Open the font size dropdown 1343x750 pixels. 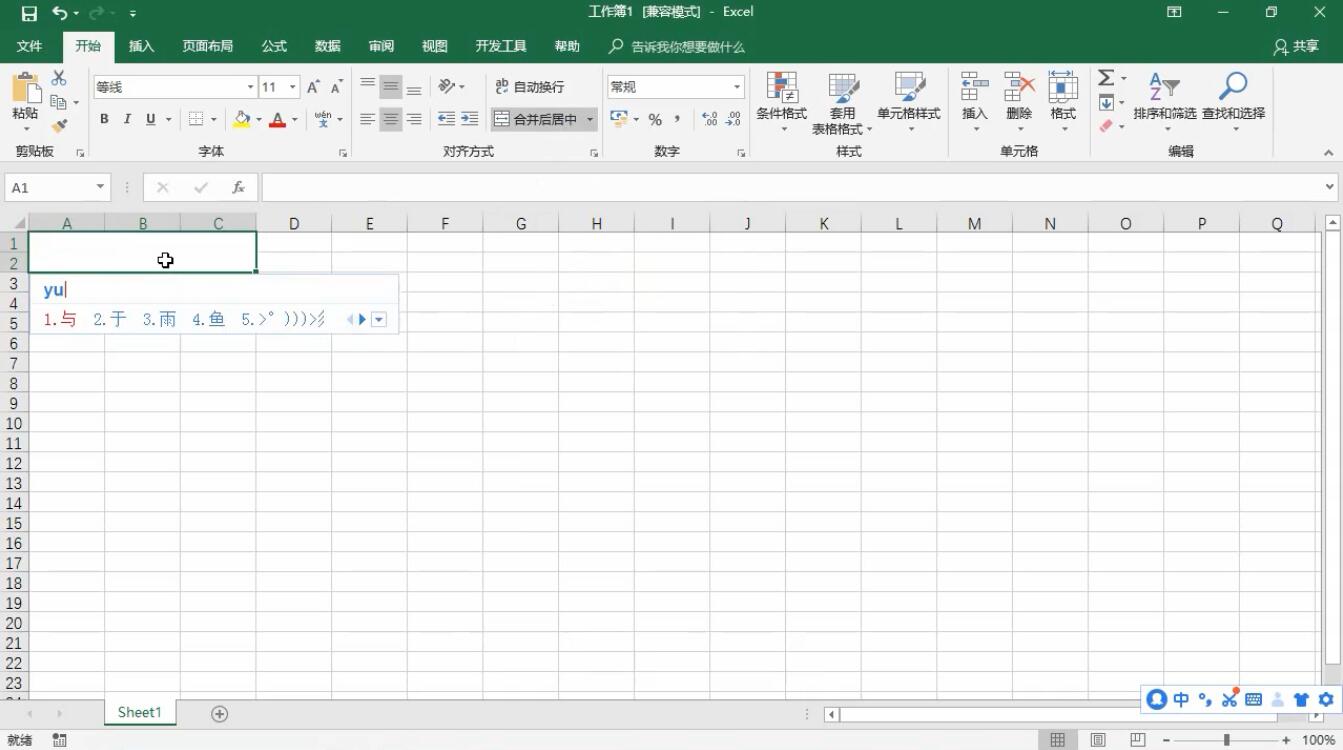click(293, 87)
